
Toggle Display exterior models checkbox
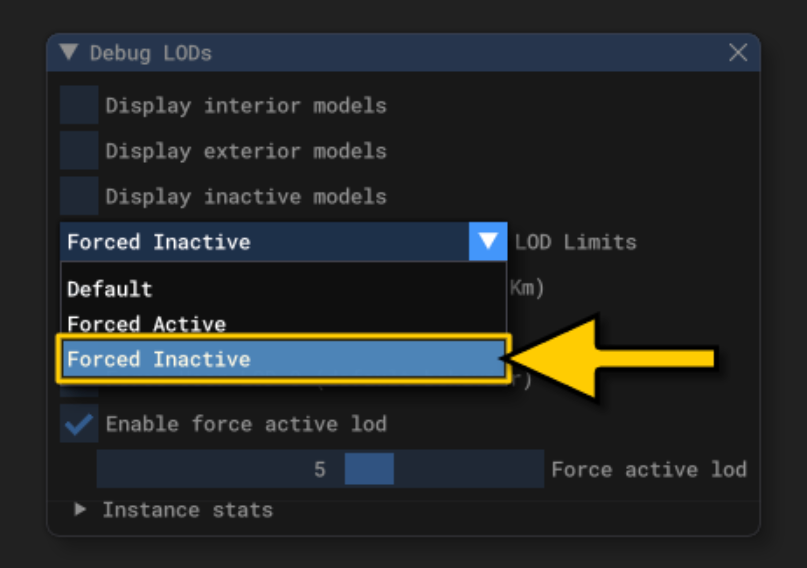pos(79,151)
